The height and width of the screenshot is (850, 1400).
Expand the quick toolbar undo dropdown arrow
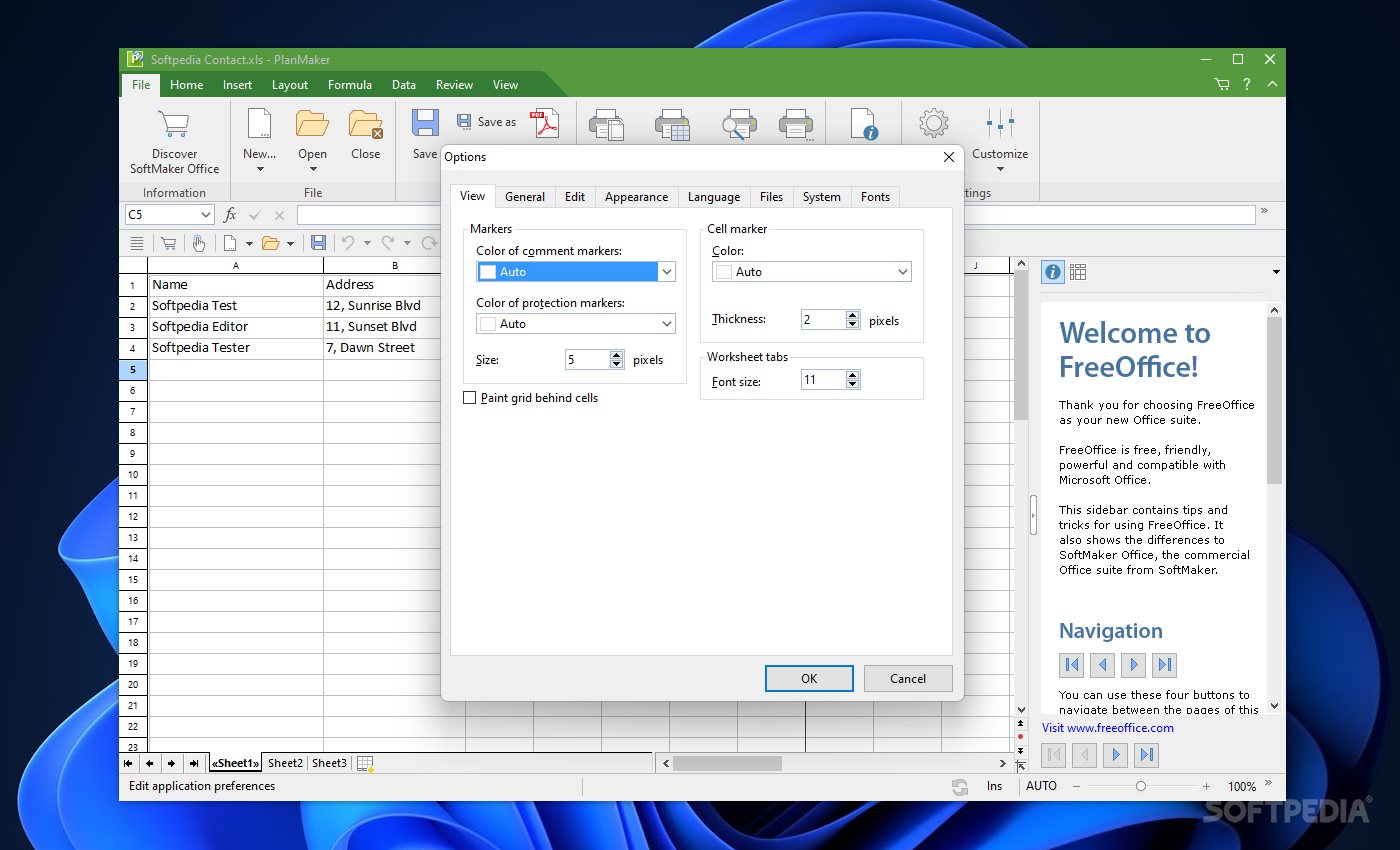pos(367,243)
